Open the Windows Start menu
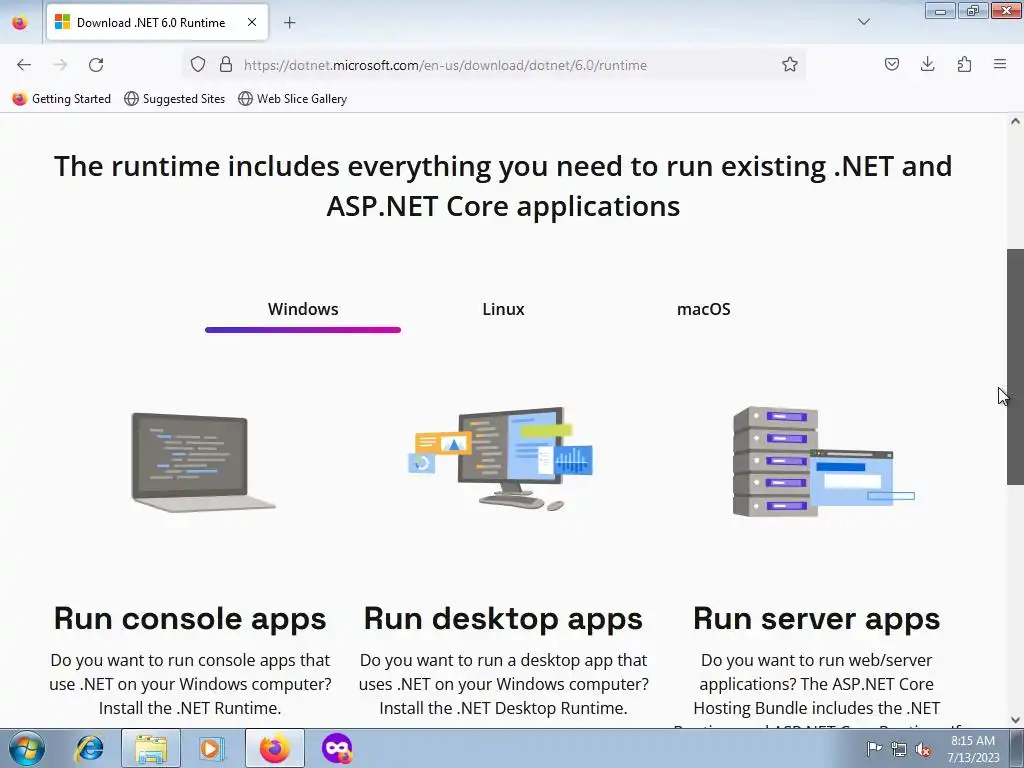 tap(27, 748)
